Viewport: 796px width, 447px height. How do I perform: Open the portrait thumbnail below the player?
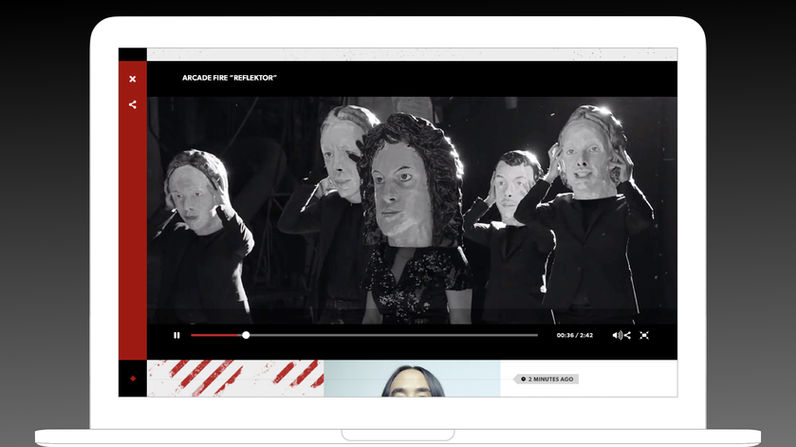(x=412, y=379)
